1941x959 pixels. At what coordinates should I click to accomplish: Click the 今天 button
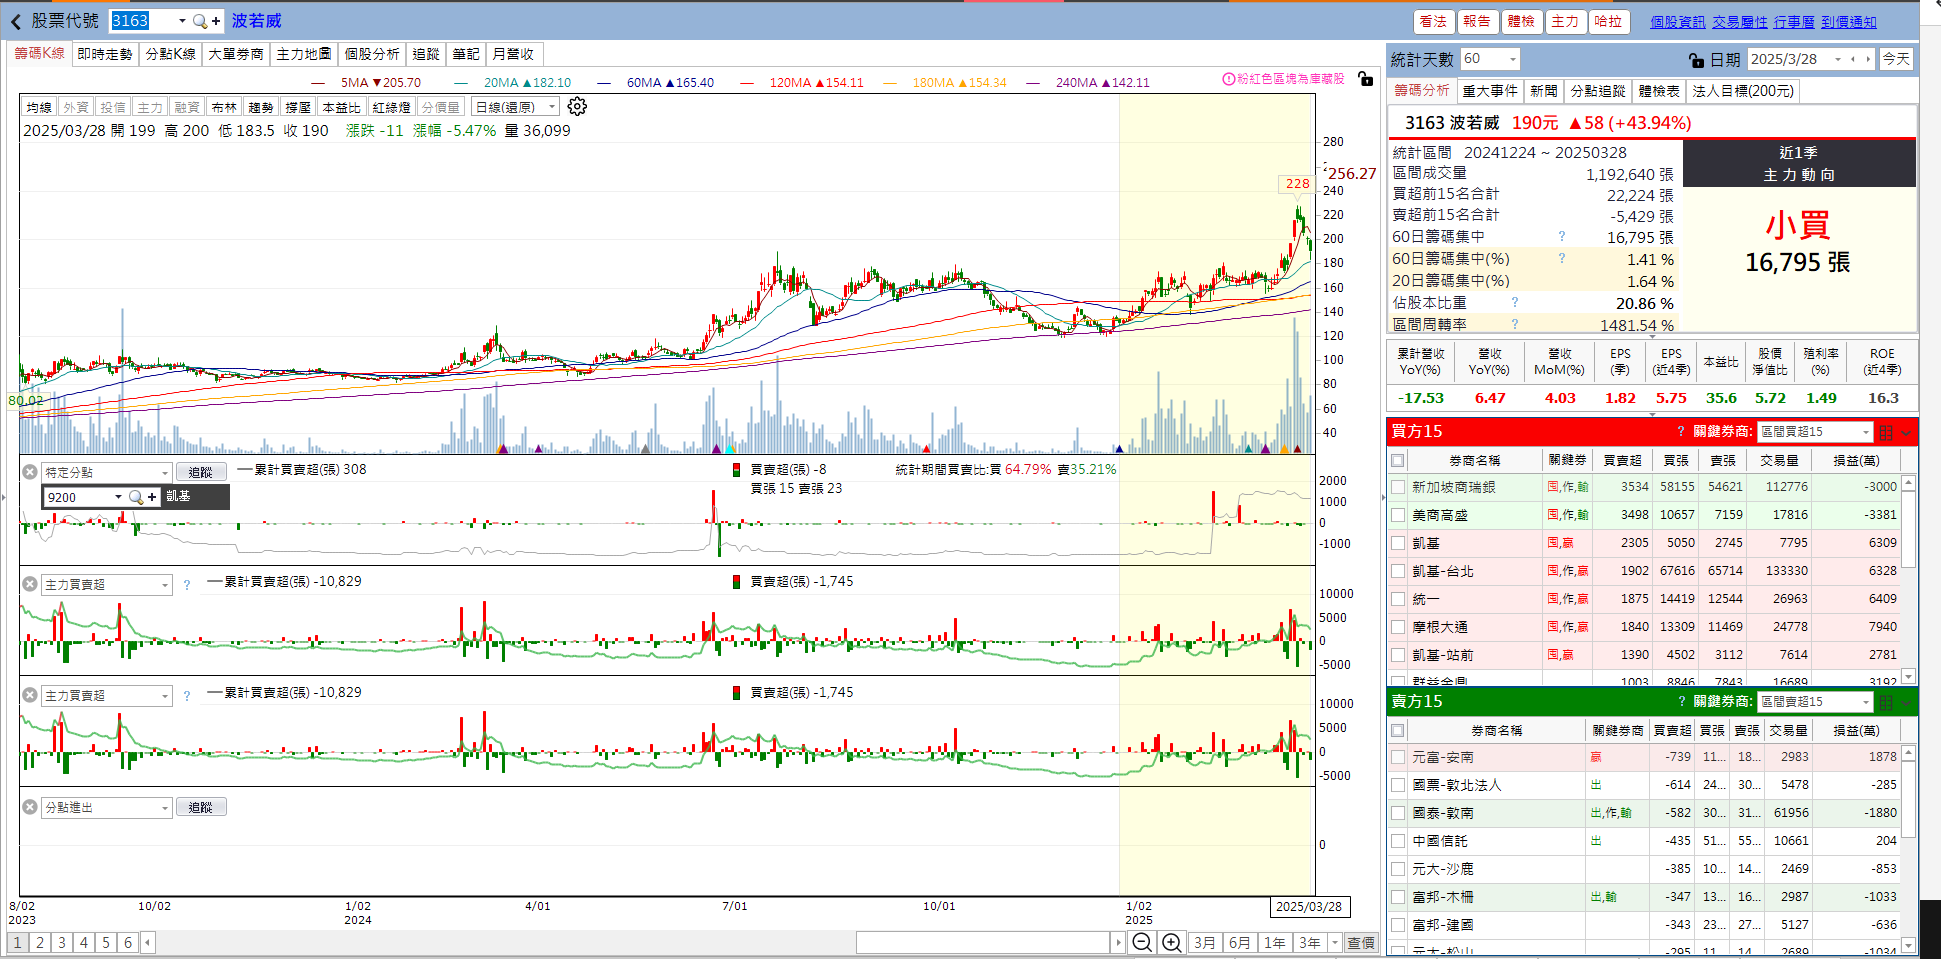tap(1896, 60)
